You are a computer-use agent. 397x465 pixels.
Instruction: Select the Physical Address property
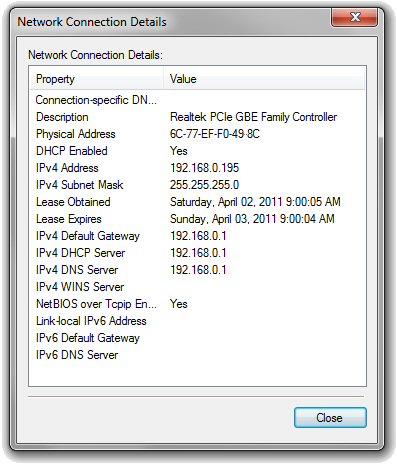(x=76, y=134)
